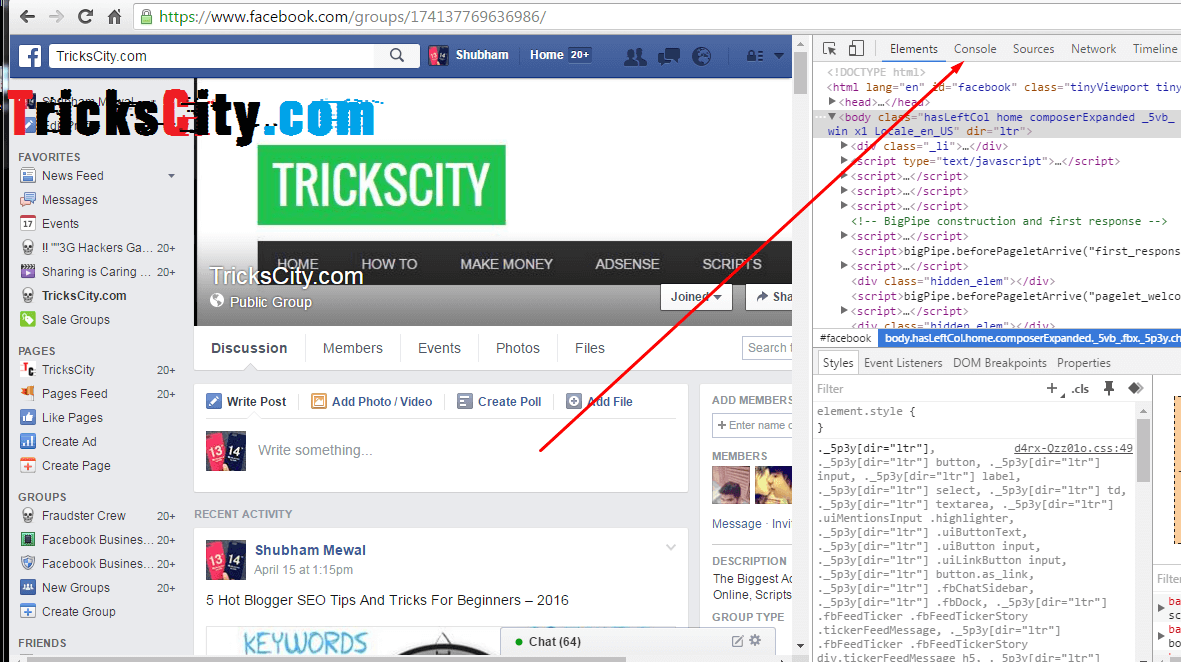This screenshot has width=1181, height=662.
Task: Click the browser address bar URL
Action: pyautogui.click(x=352, y=17)
